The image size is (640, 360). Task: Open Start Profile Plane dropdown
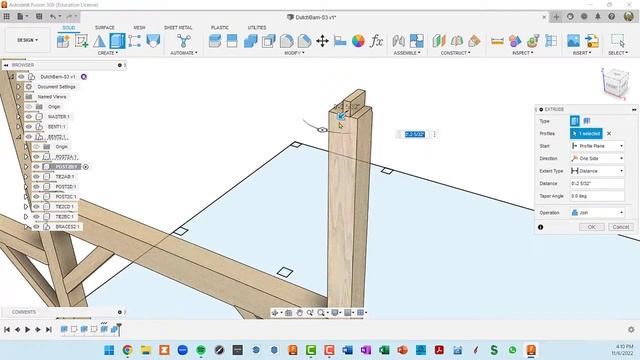597,146
